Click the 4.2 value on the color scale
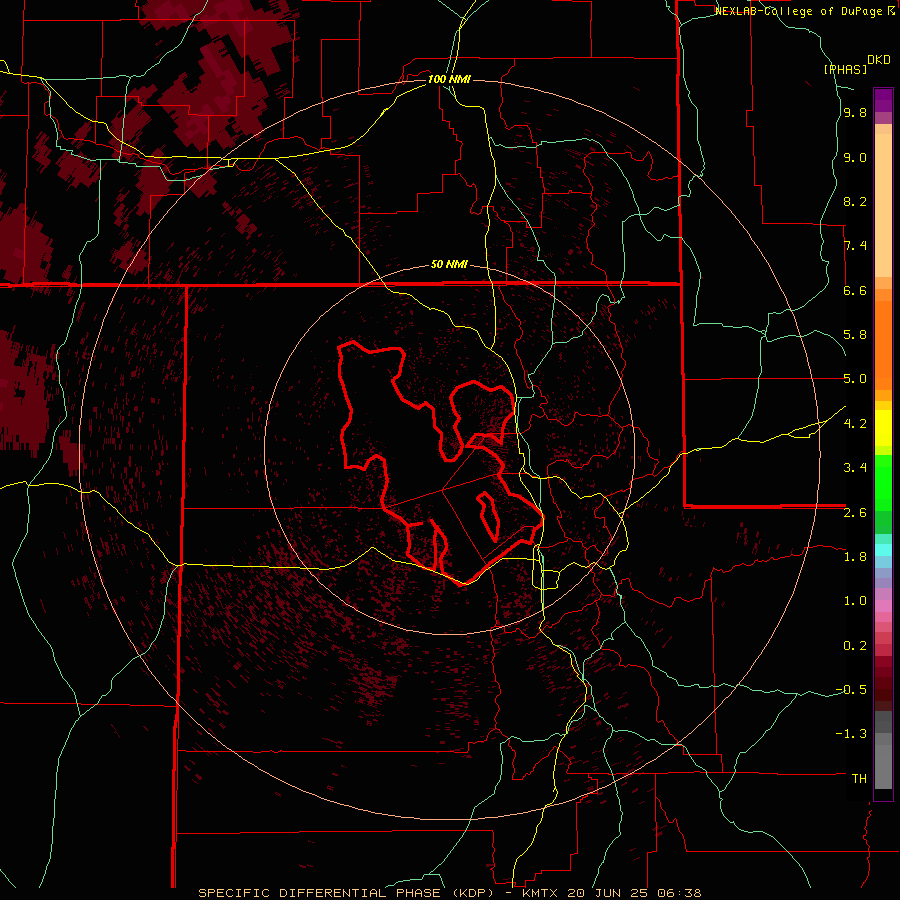The width and height of the screenshot is (900, 900). (x=855, y=424)
